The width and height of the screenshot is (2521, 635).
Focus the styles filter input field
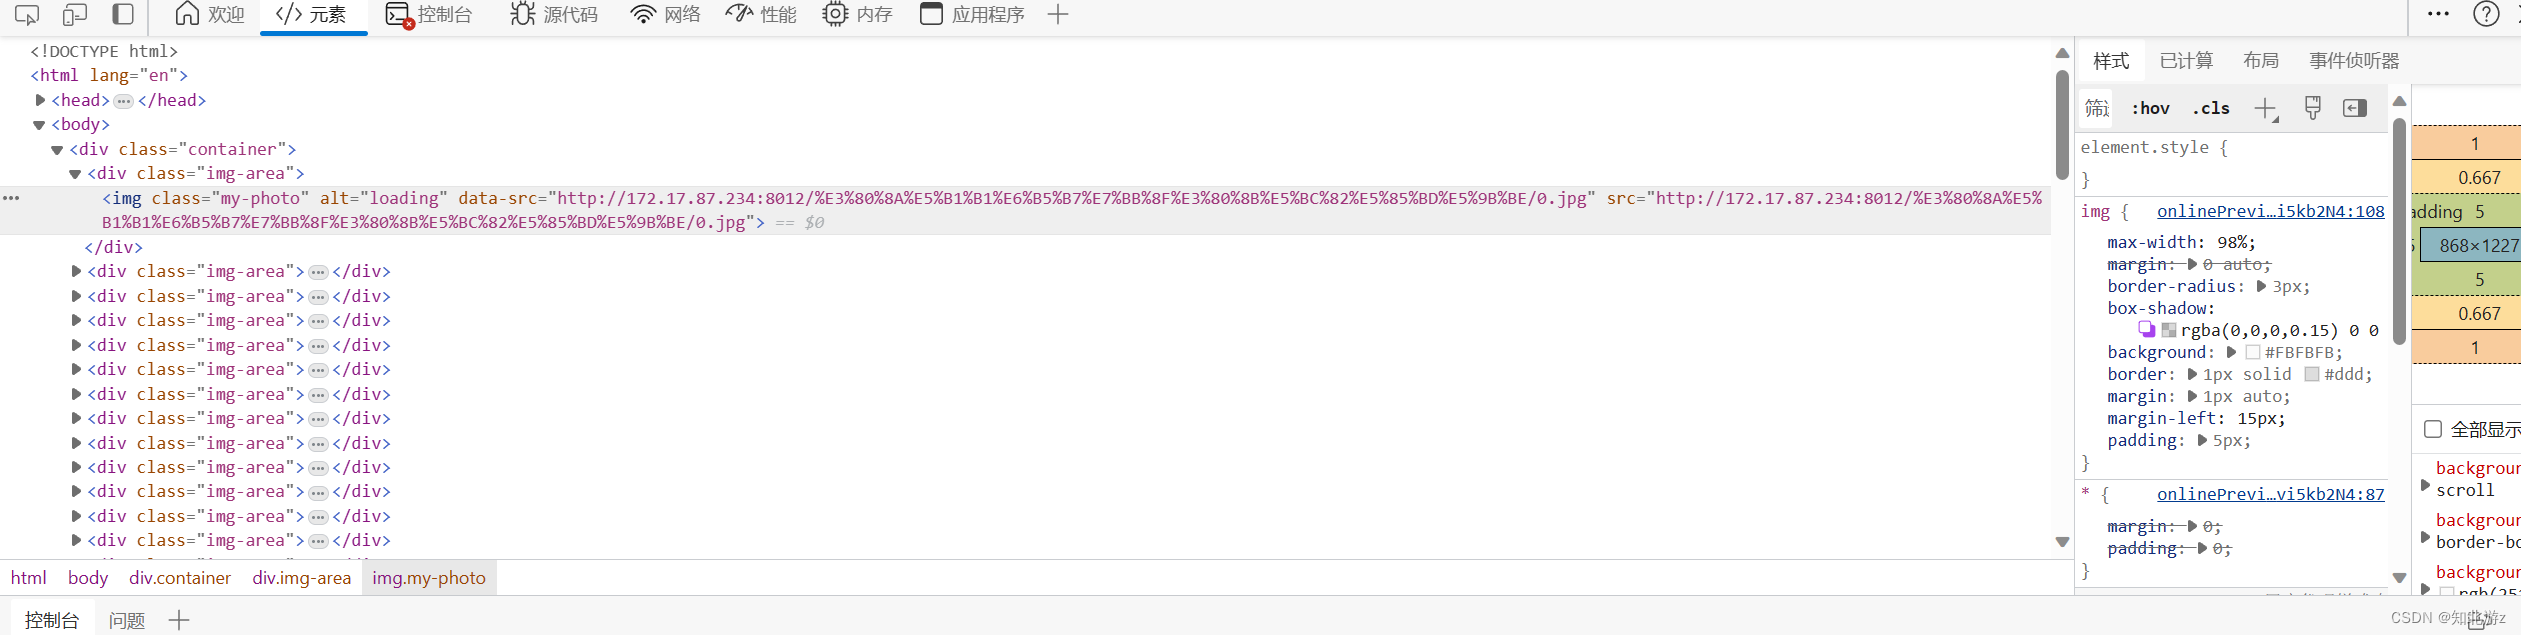coord(2096,108)
